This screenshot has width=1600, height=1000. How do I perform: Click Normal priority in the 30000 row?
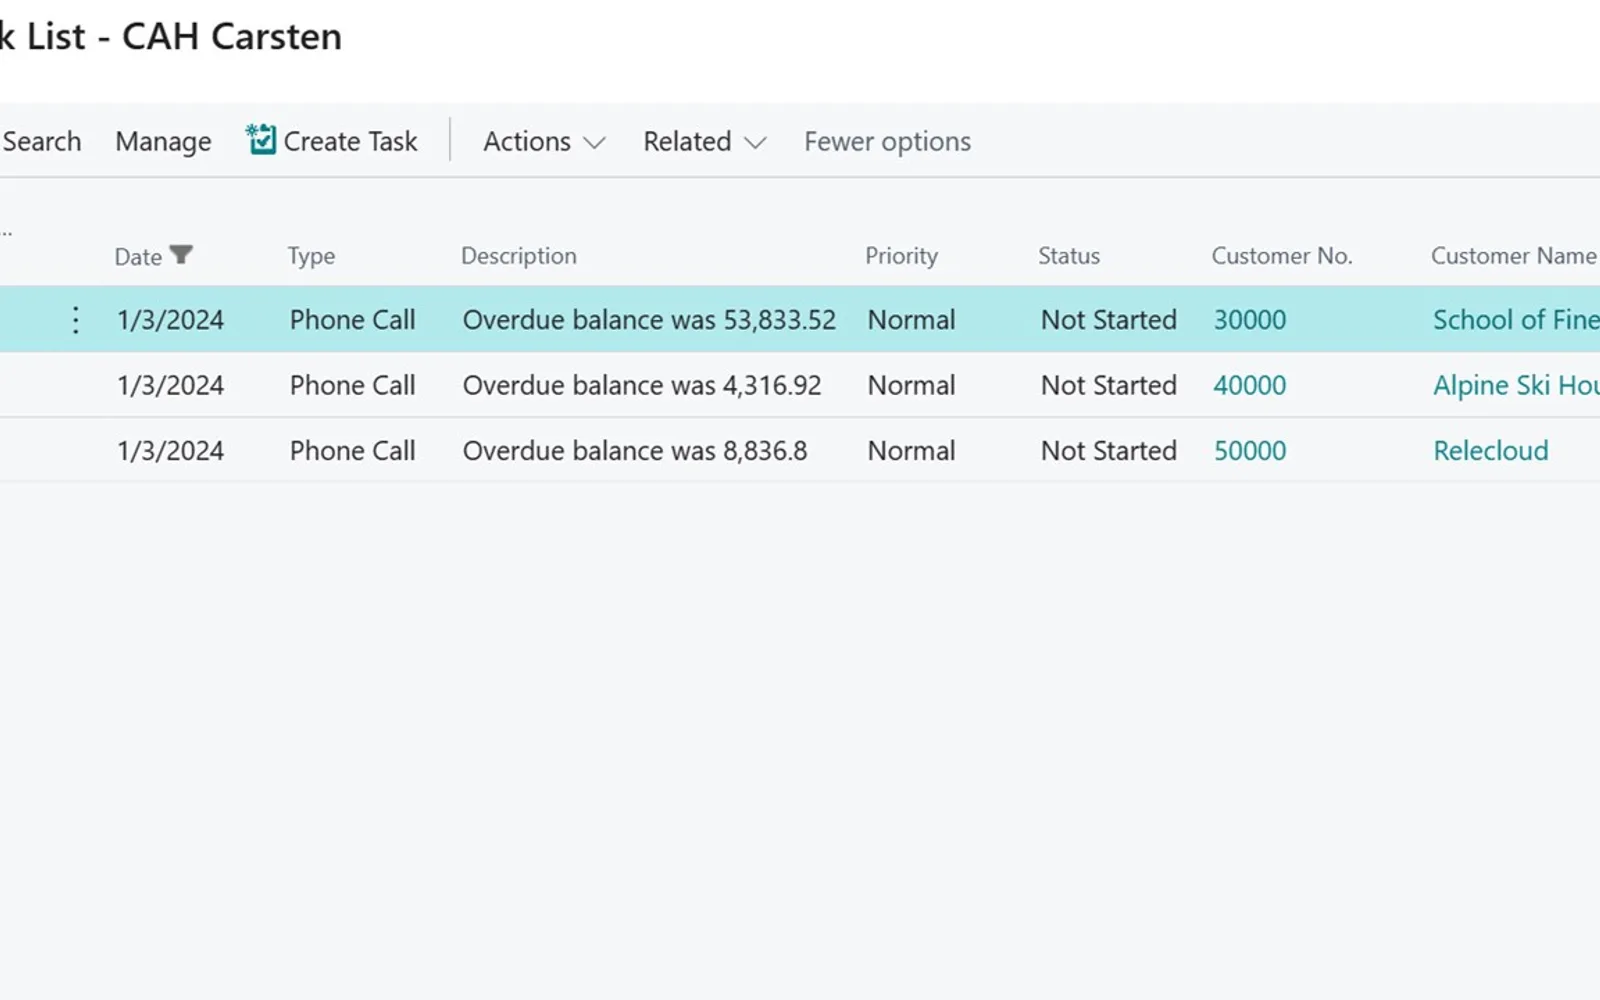(911, 320)
